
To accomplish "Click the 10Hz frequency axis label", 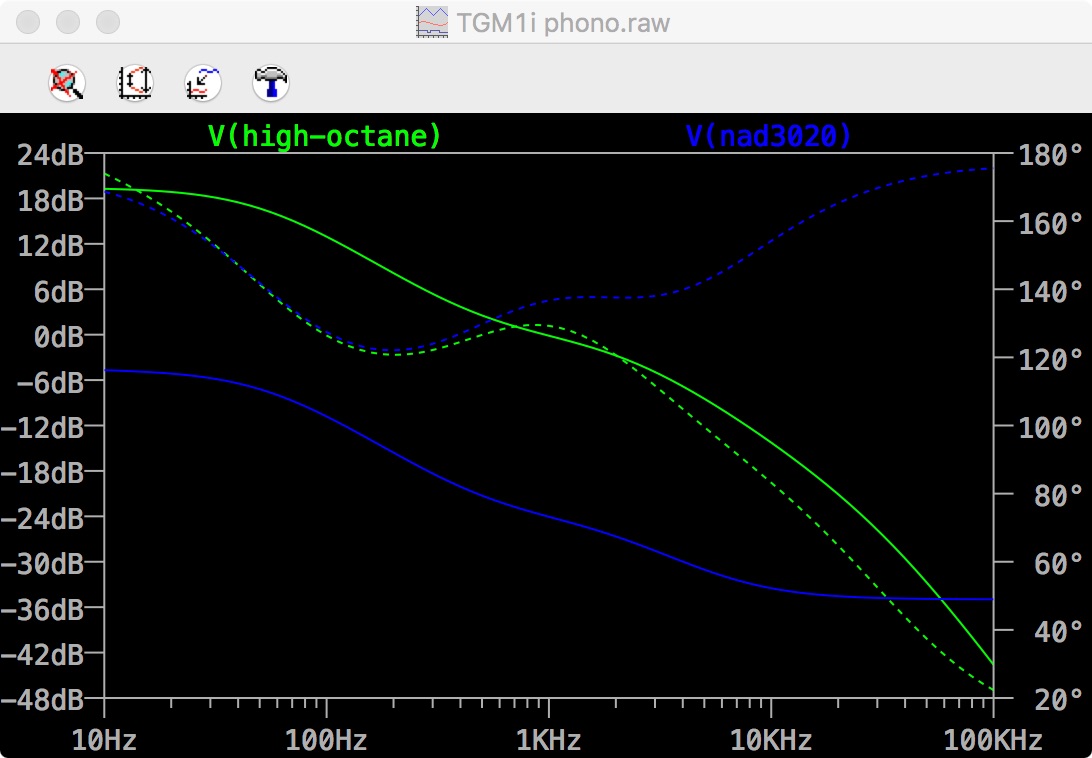I will click(104, 740).
